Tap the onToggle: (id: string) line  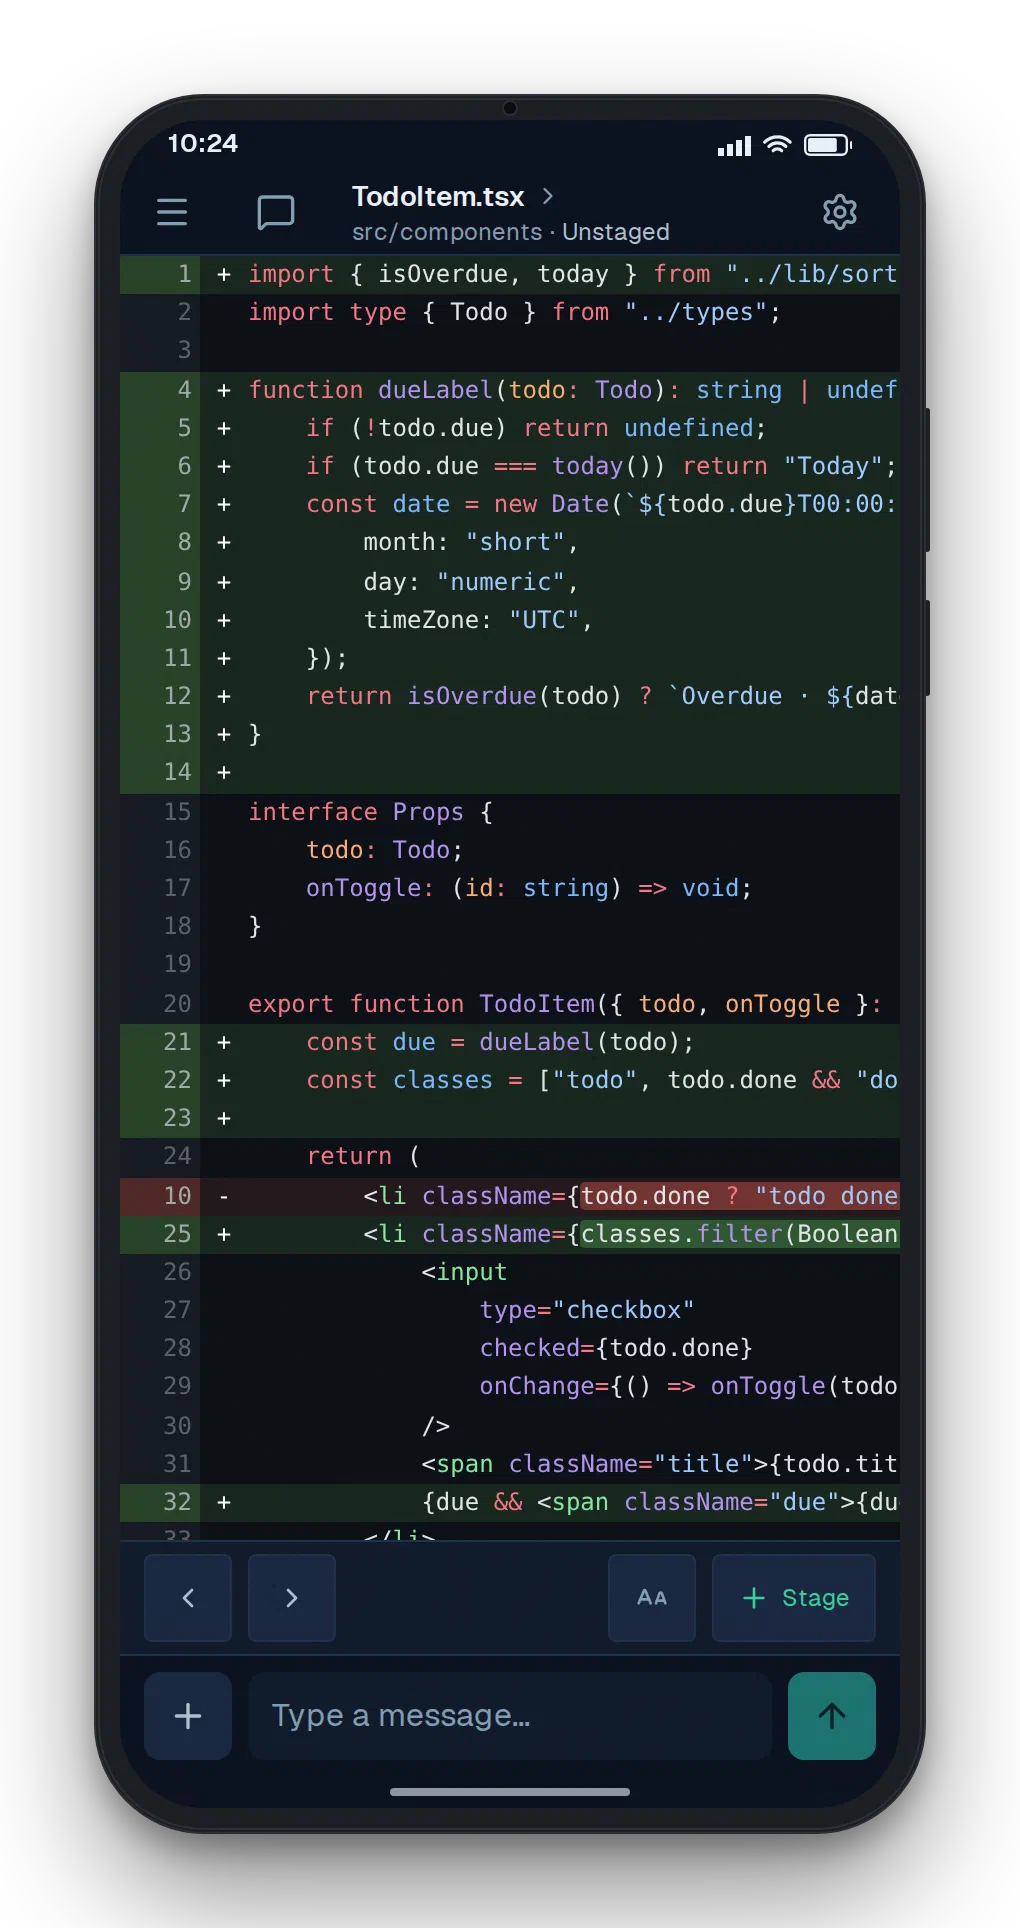click(510, 888)
